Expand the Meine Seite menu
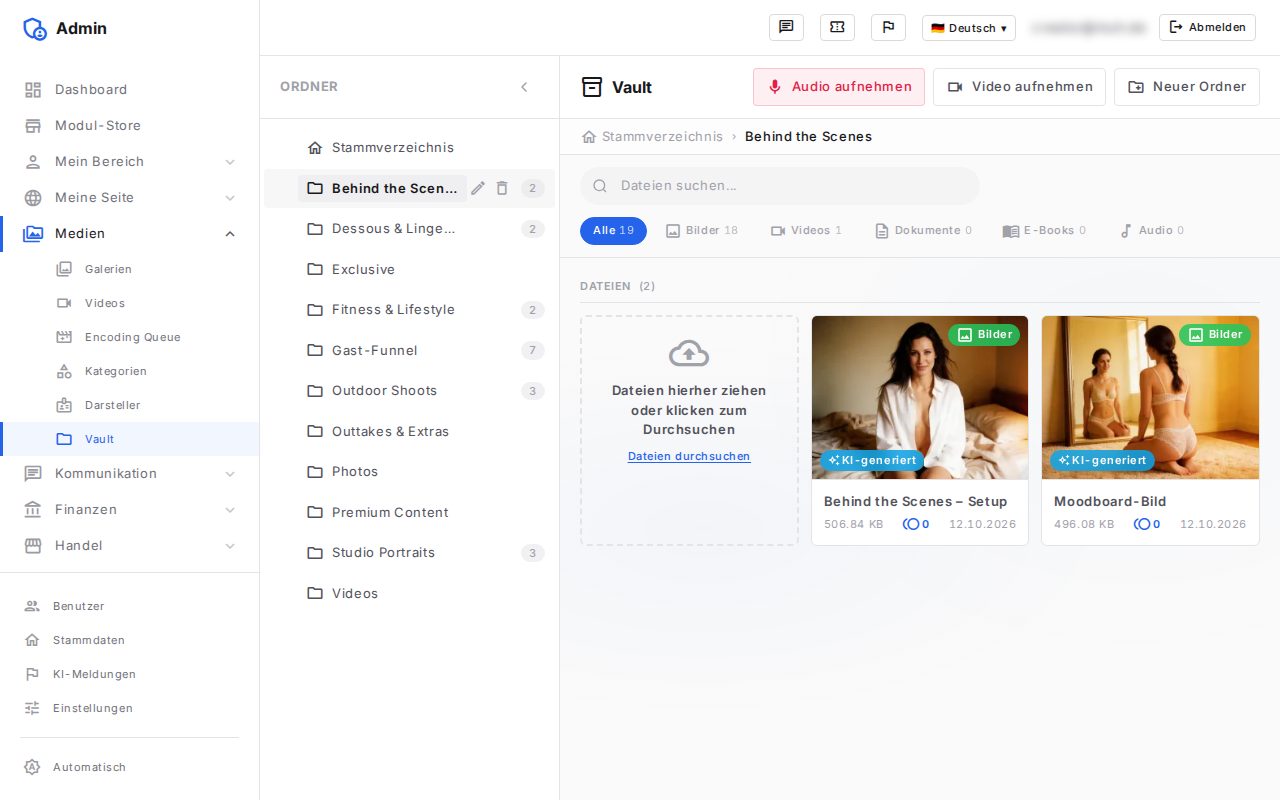Viewport: 1280px width, 800px height. pos(130,198)
